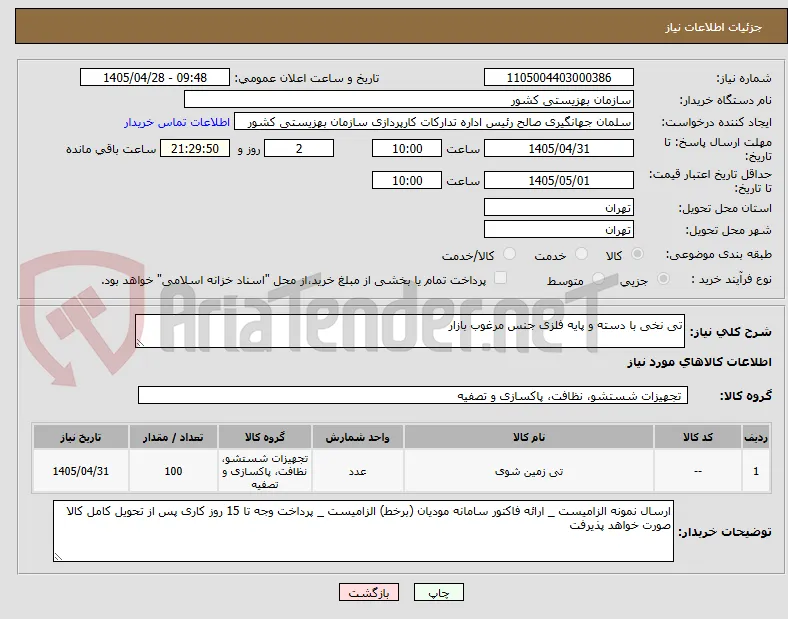
Task: Click the delivery city field تهران
Action: point(558,230)
